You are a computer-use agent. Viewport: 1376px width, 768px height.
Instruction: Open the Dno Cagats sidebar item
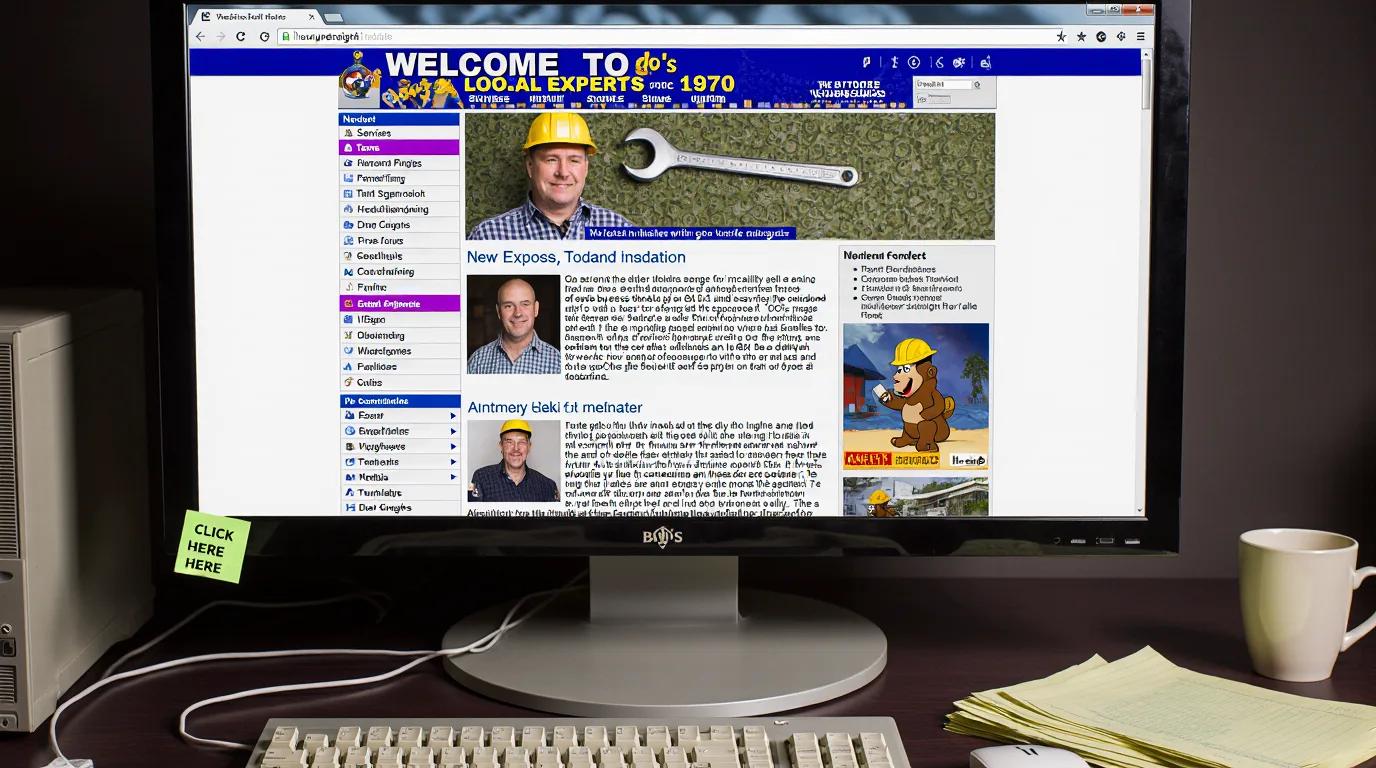point(399,225)
